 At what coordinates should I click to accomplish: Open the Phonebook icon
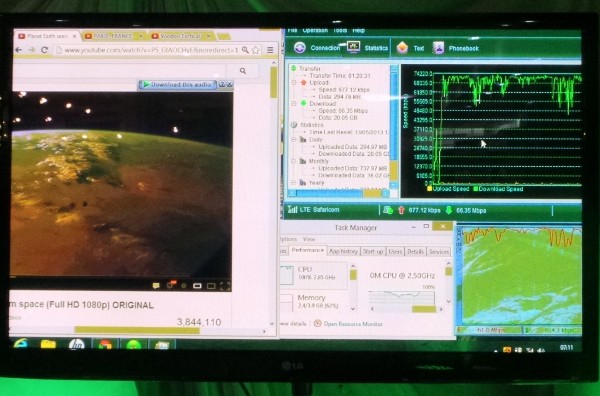click(438, 48)
